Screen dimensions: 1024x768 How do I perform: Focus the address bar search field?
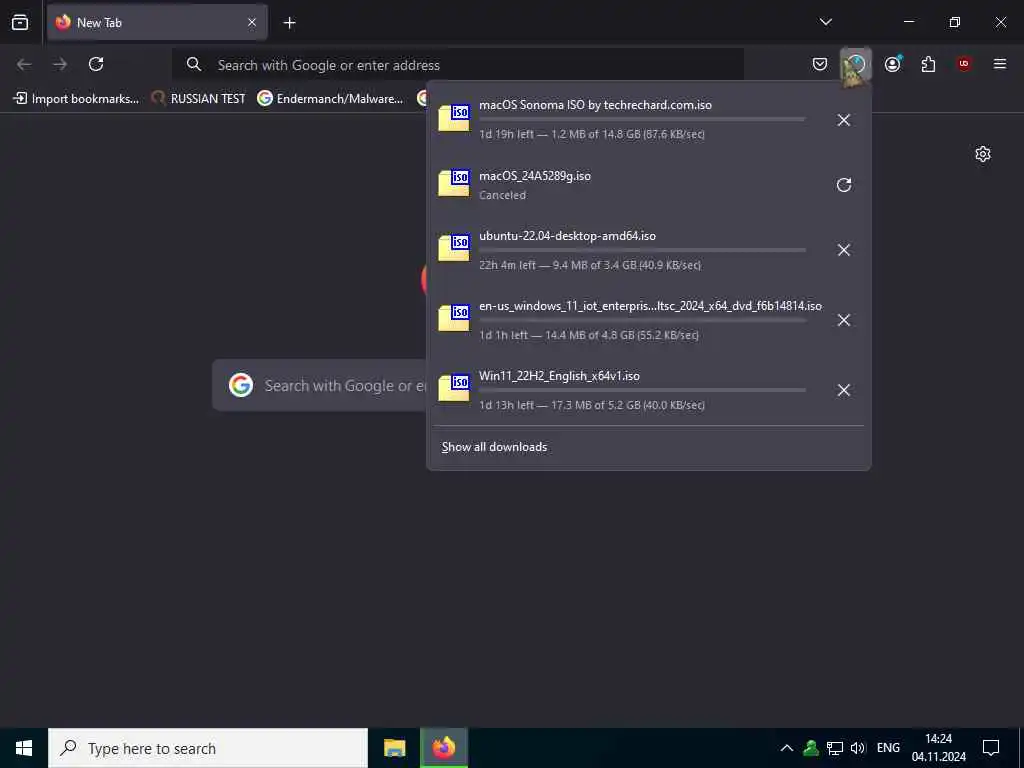(458, 65)
